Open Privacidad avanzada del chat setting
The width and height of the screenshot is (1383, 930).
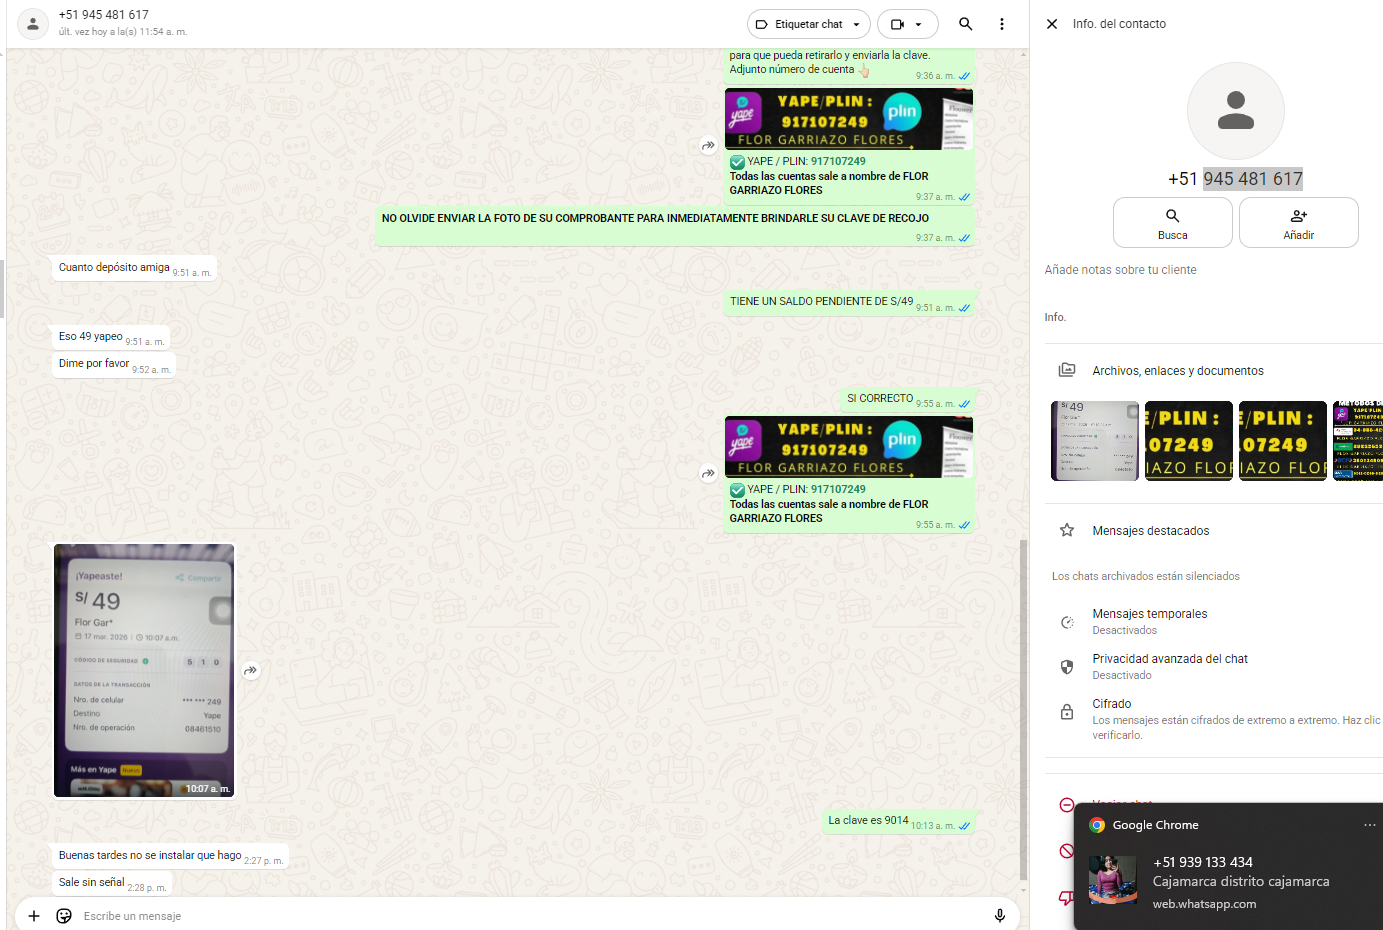[1169, 666]
